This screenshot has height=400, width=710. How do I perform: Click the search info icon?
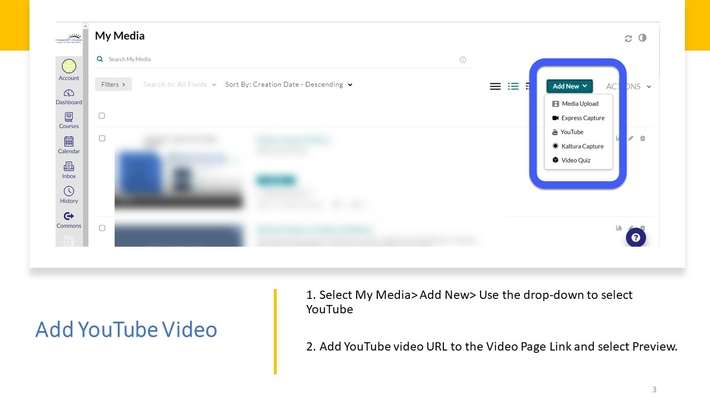tap(463, 60)
